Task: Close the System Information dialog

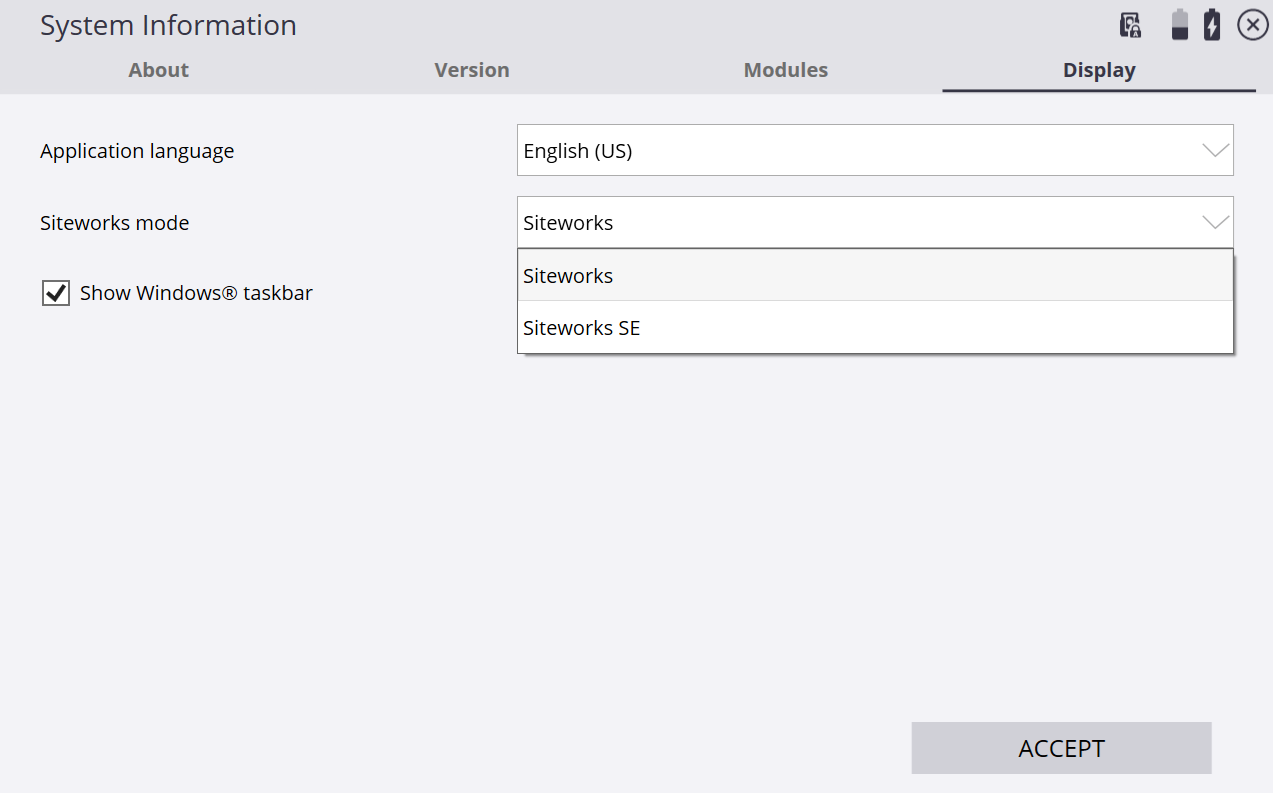Action: click(1253, 25)
